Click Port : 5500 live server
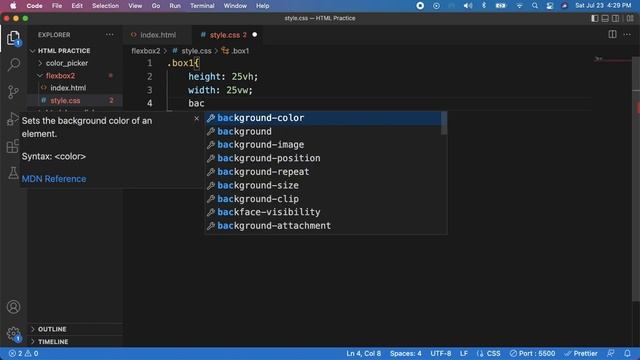This screenshot has width=640, height=360. click(532, 353)
